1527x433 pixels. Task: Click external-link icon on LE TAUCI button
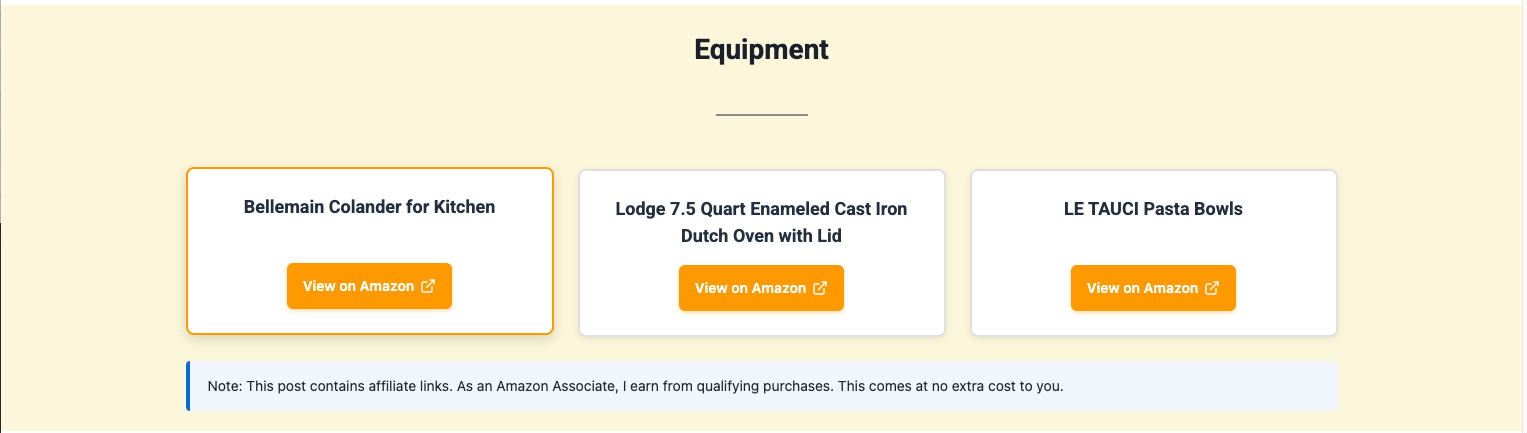click(x=1212, y=288)
